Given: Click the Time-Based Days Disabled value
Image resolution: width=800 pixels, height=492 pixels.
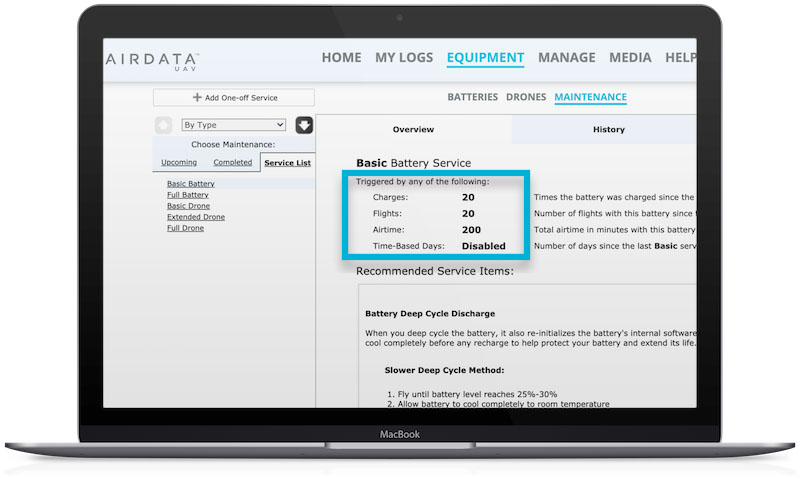Looking at the screenshot, I should coord(484,246).
